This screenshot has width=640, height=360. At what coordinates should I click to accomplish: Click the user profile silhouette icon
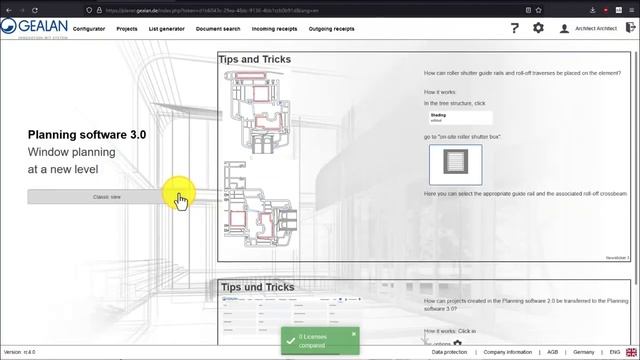click(564, 28)
